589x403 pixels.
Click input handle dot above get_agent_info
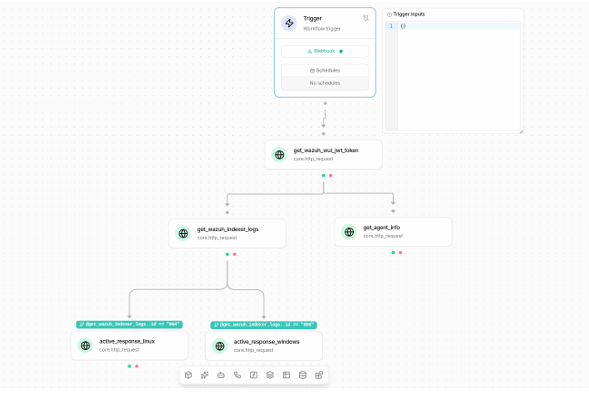pyautogui.click(x=393, y=211)
